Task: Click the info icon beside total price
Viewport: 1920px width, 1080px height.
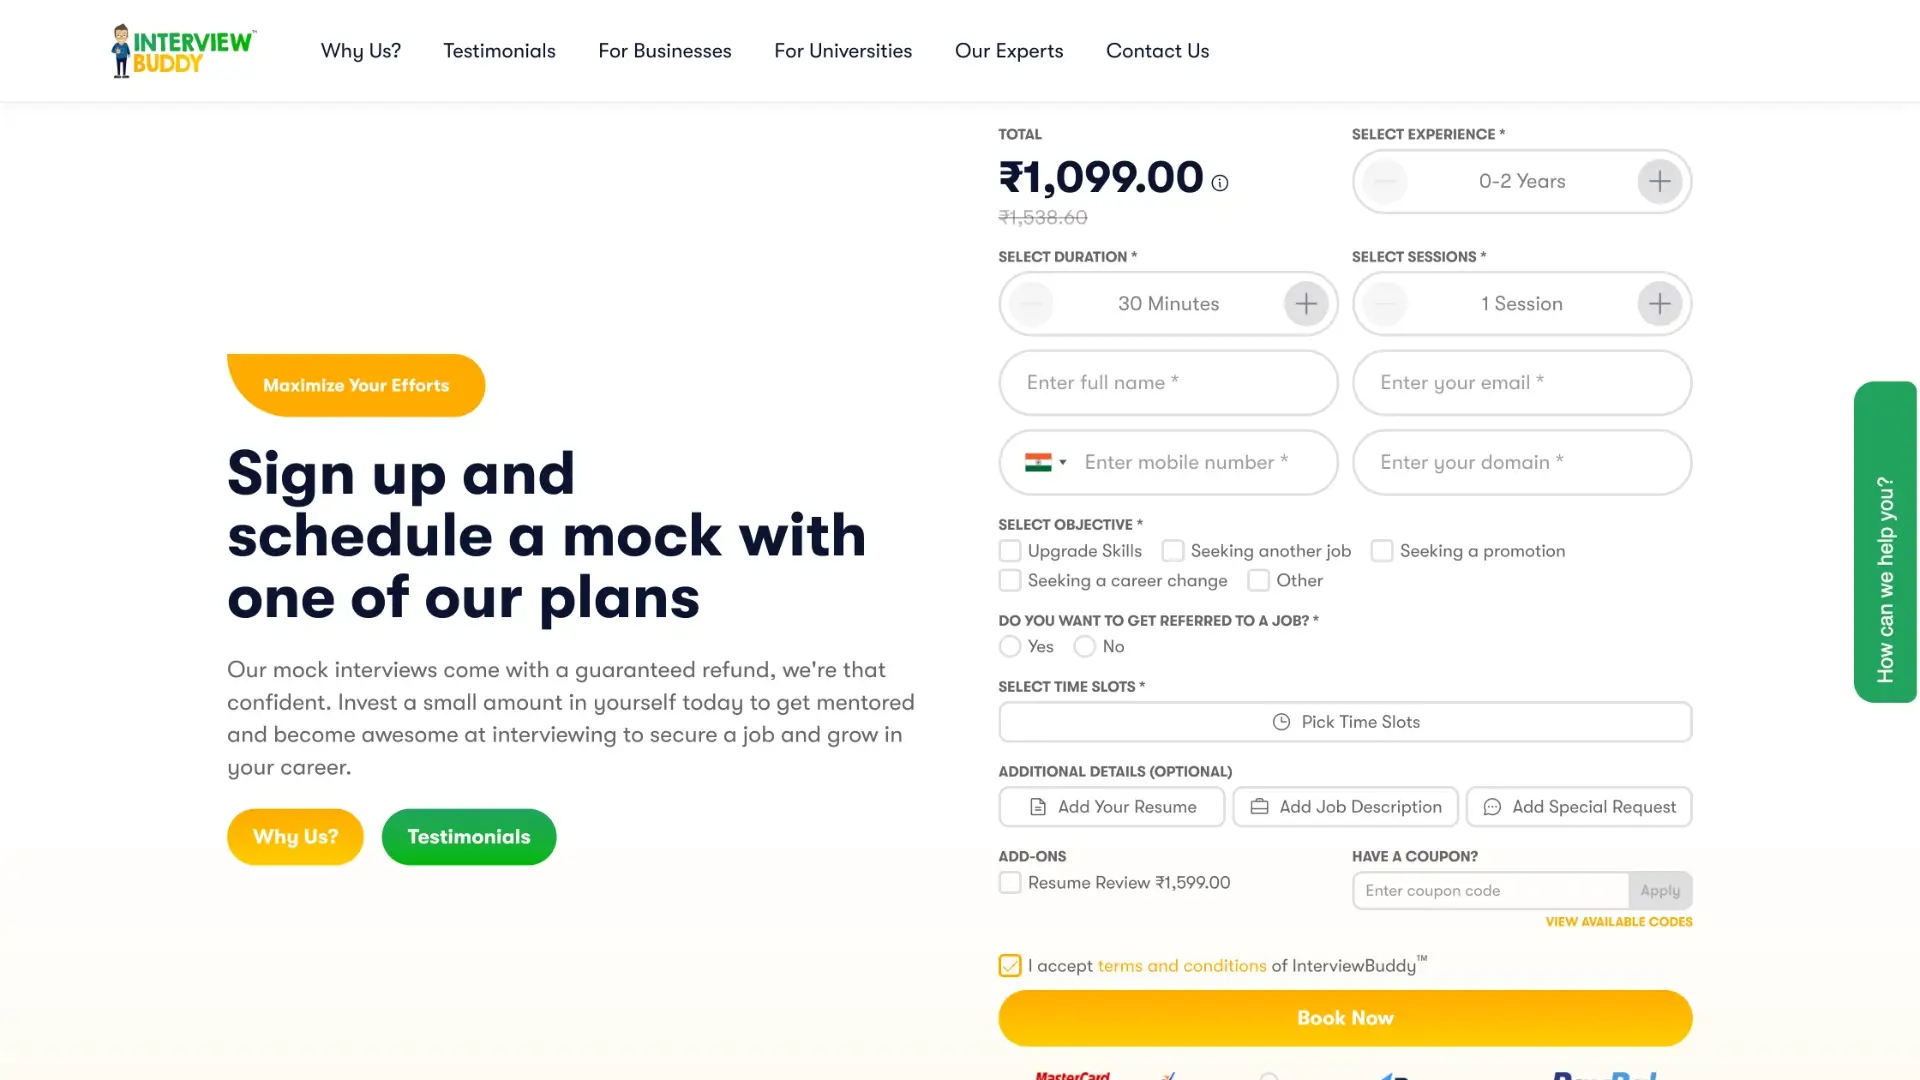Action: tap(1220, 183)
